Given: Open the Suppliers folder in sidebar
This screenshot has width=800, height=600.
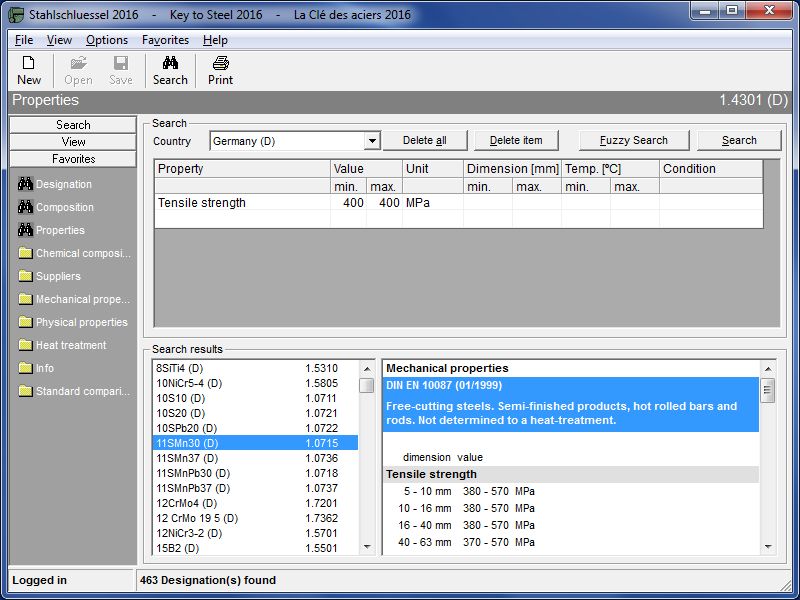Looking at the screenshot, I should pos(58,276).
